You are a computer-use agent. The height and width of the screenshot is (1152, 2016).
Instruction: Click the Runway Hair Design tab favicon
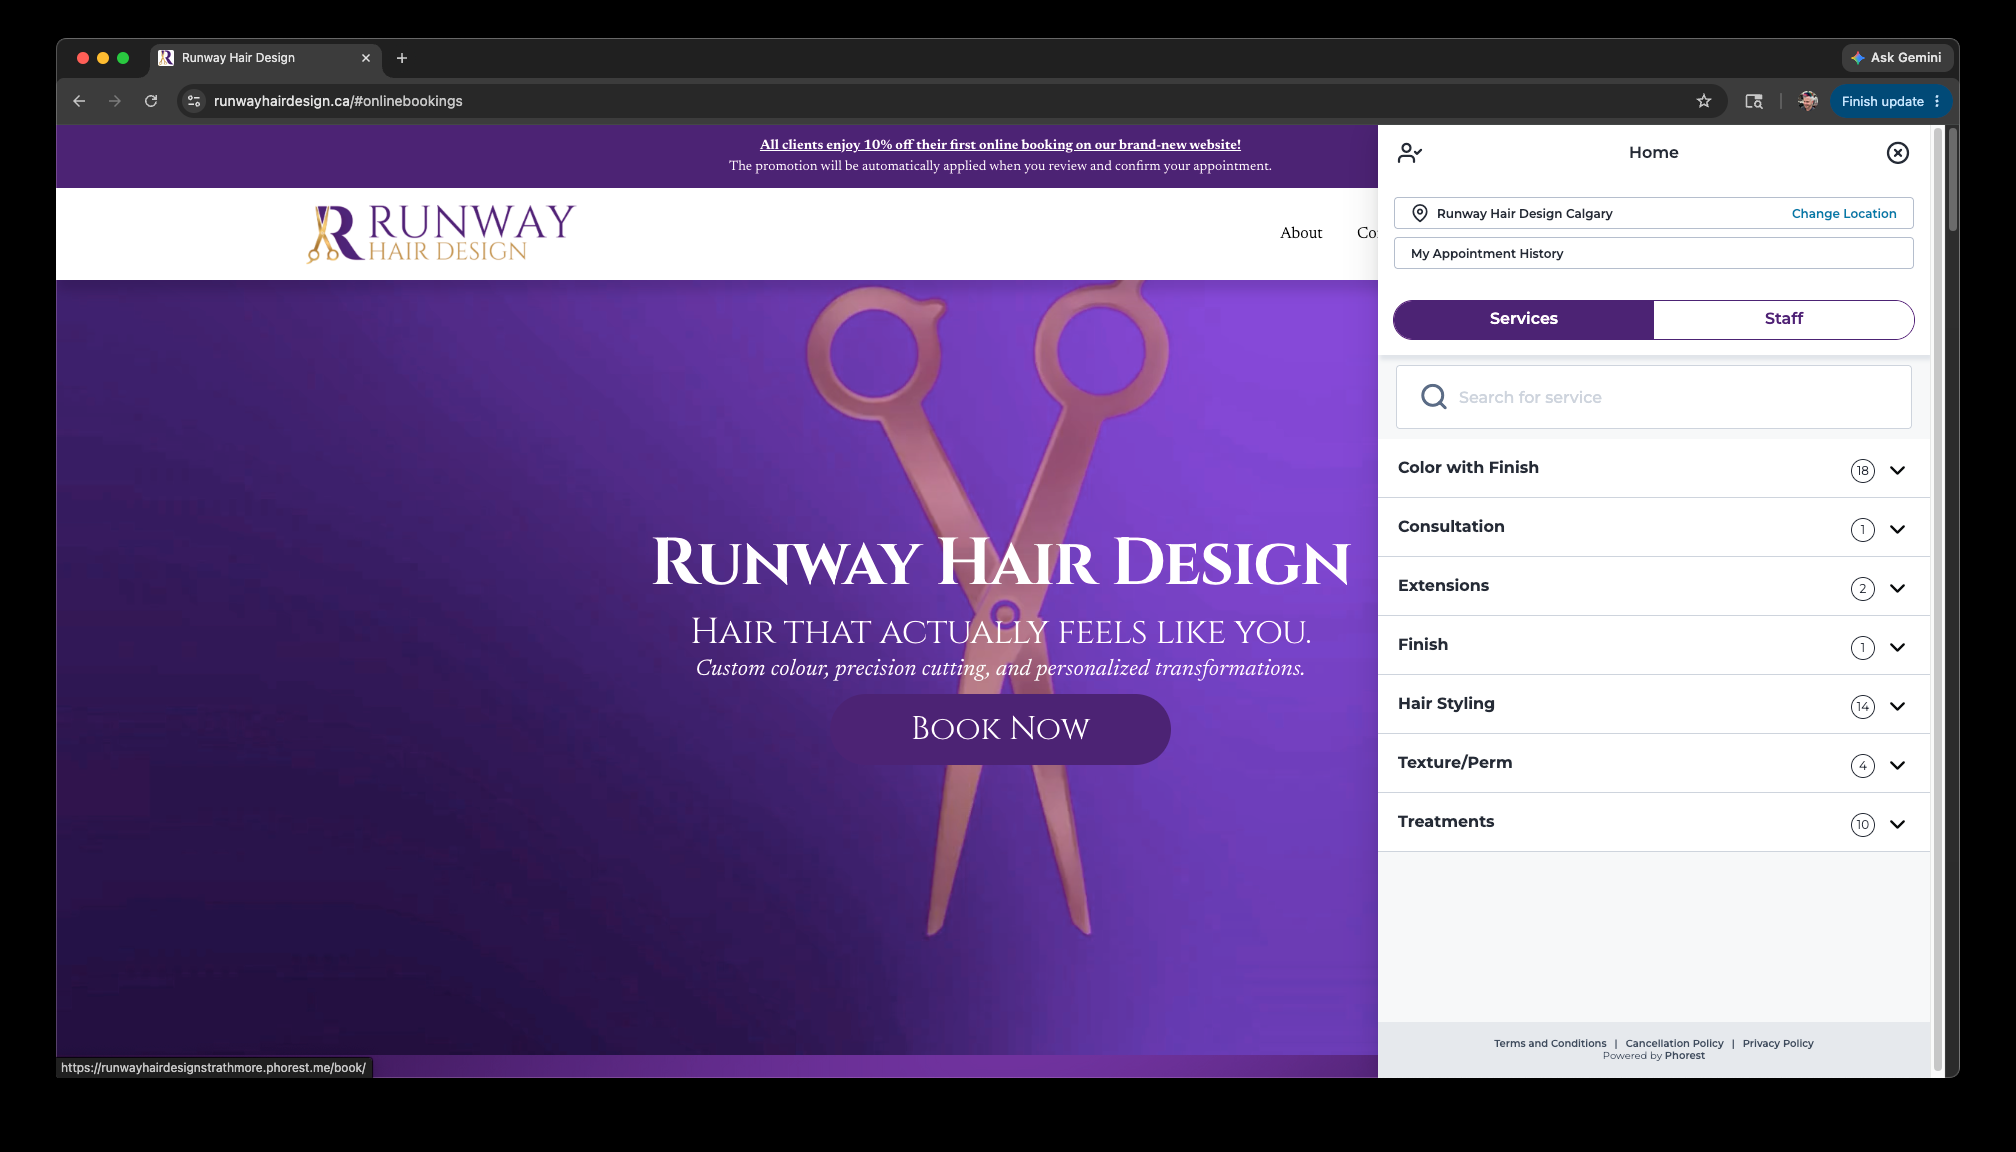166,58
